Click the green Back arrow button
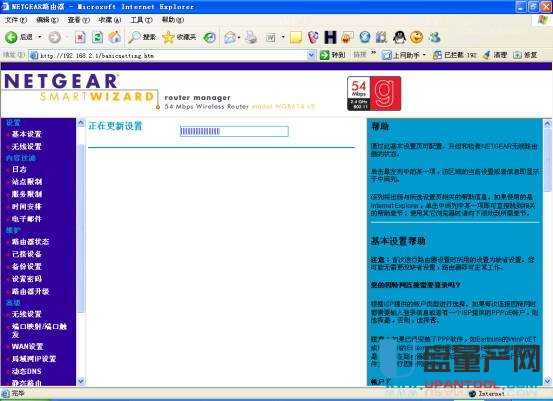 [x=11, y=37]
